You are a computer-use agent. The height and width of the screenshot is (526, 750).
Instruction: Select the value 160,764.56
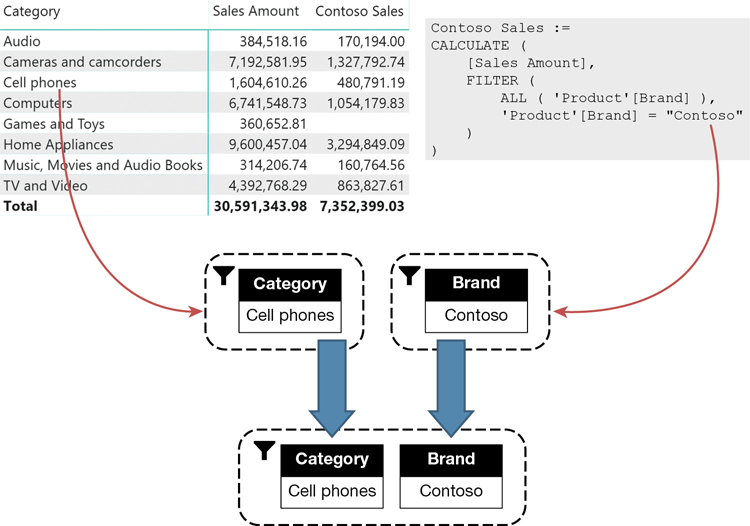pyautogui.click(x=371, y=165)
